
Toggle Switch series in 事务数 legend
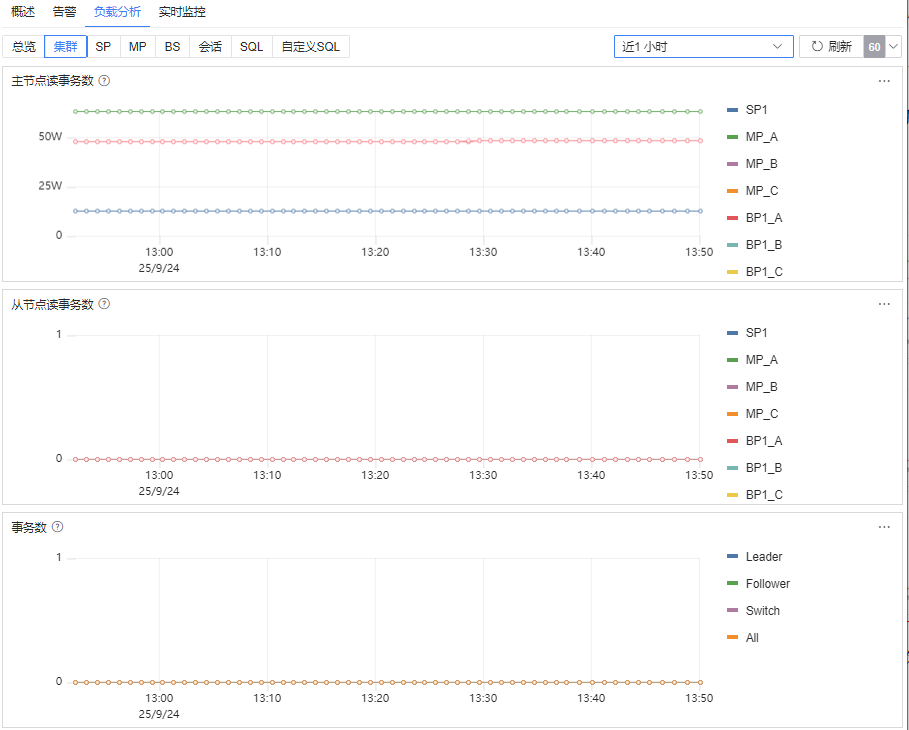pos(753,611)
